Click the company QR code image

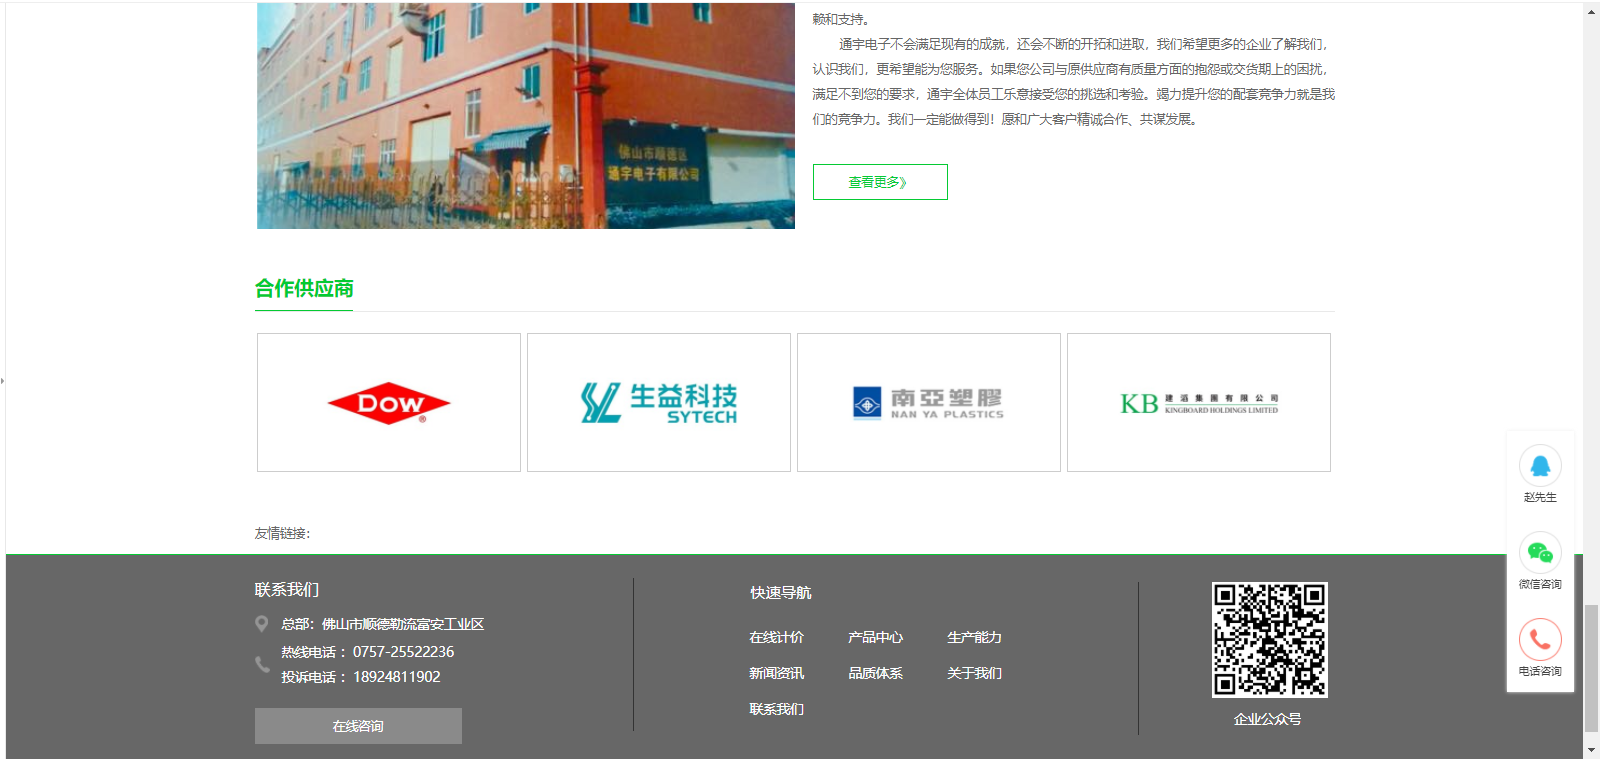pos(1269,640)
